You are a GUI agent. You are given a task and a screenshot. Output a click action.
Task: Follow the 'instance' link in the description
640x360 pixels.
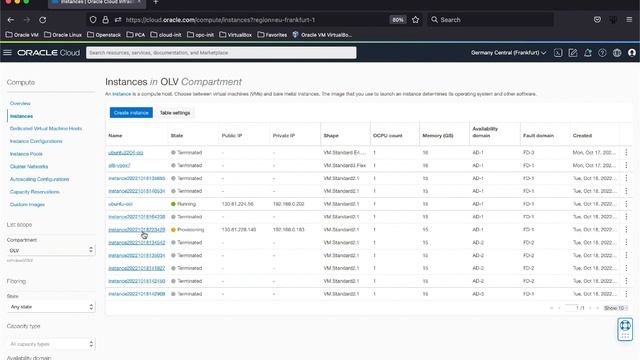pyautogui.click(x=121, y=94)
